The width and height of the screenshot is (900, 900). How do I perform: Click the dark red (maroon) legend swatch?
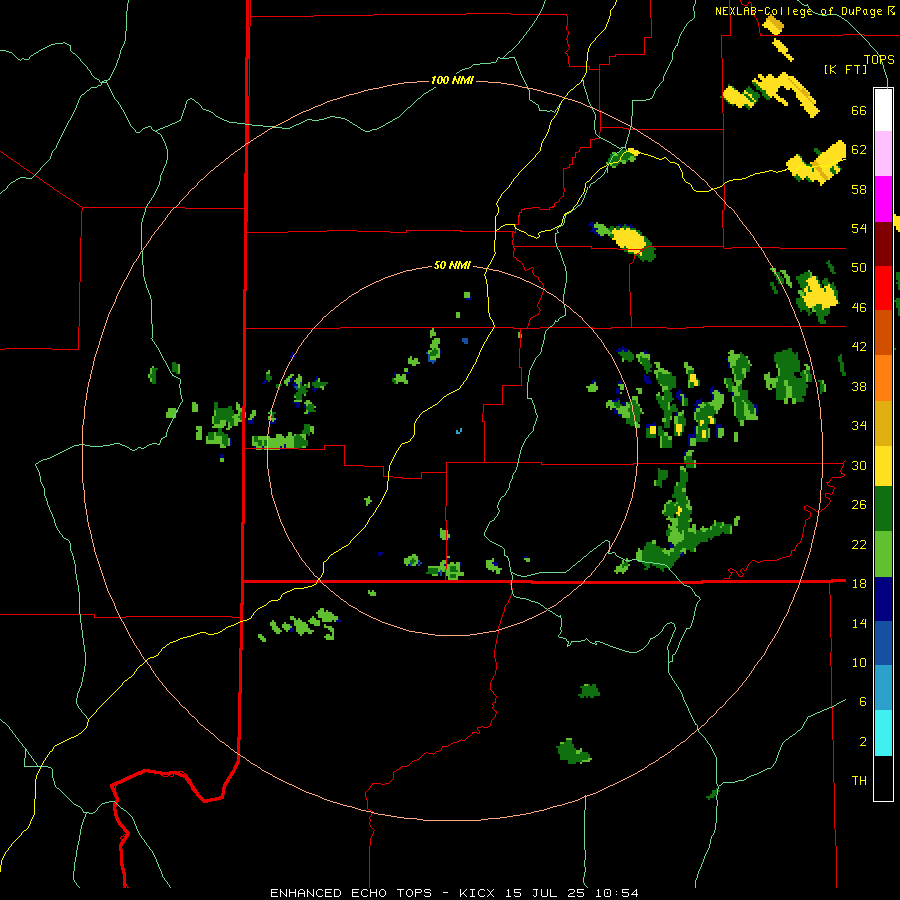[883, 244]
